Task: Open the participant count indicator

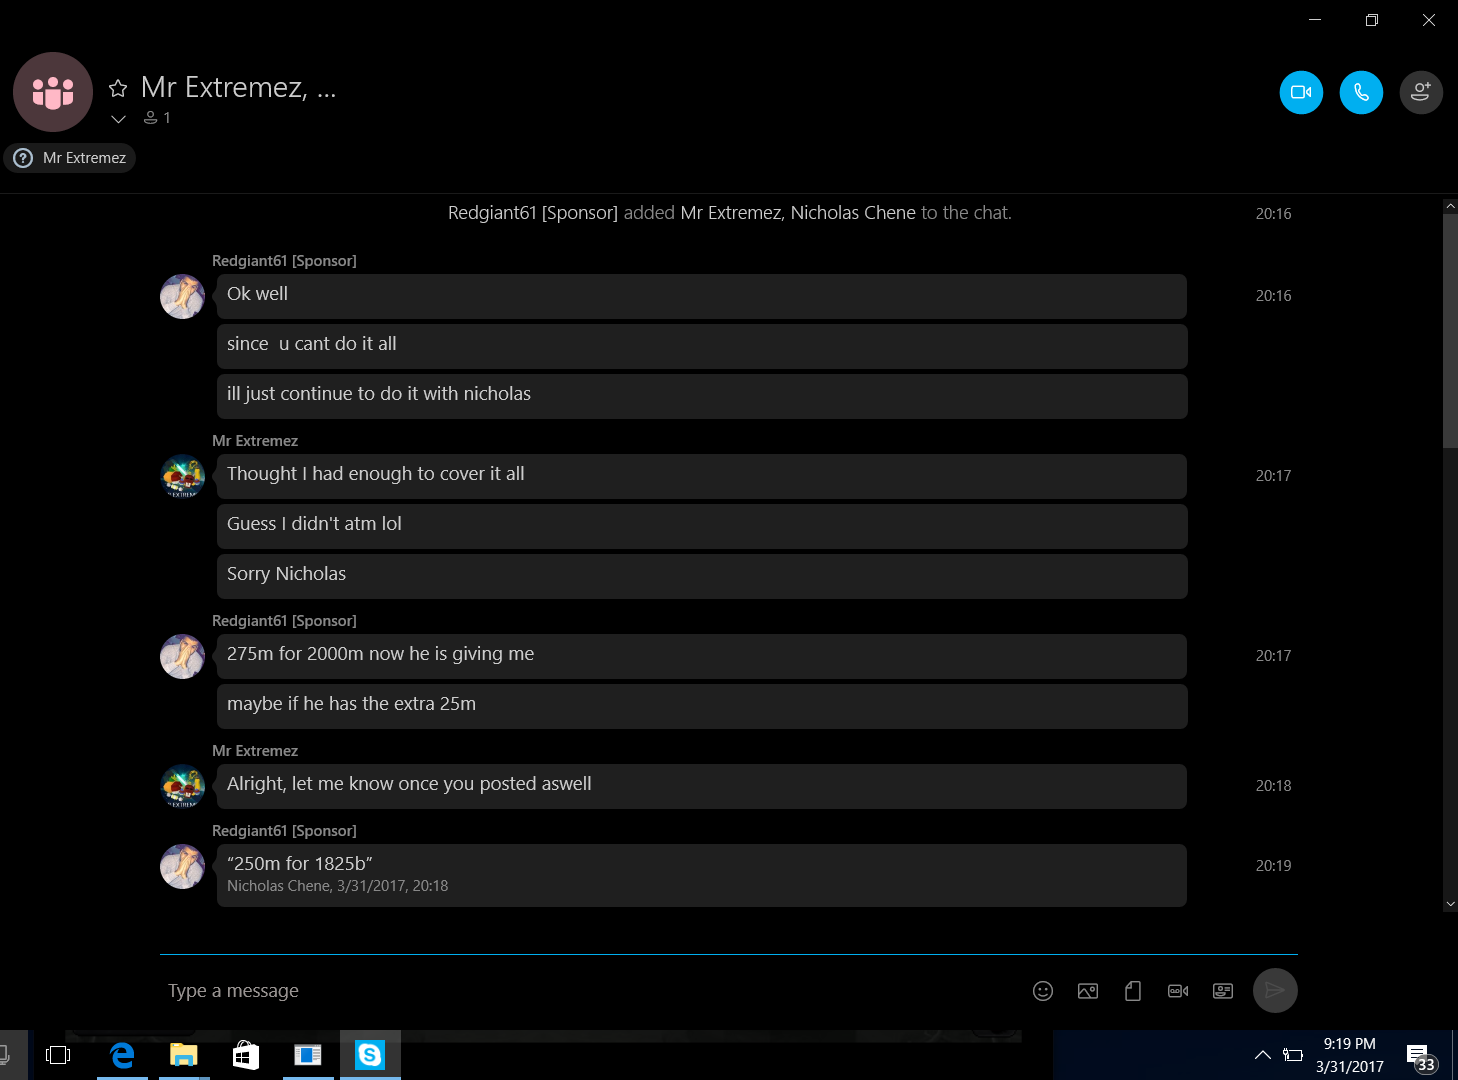Action: point(157,118)
